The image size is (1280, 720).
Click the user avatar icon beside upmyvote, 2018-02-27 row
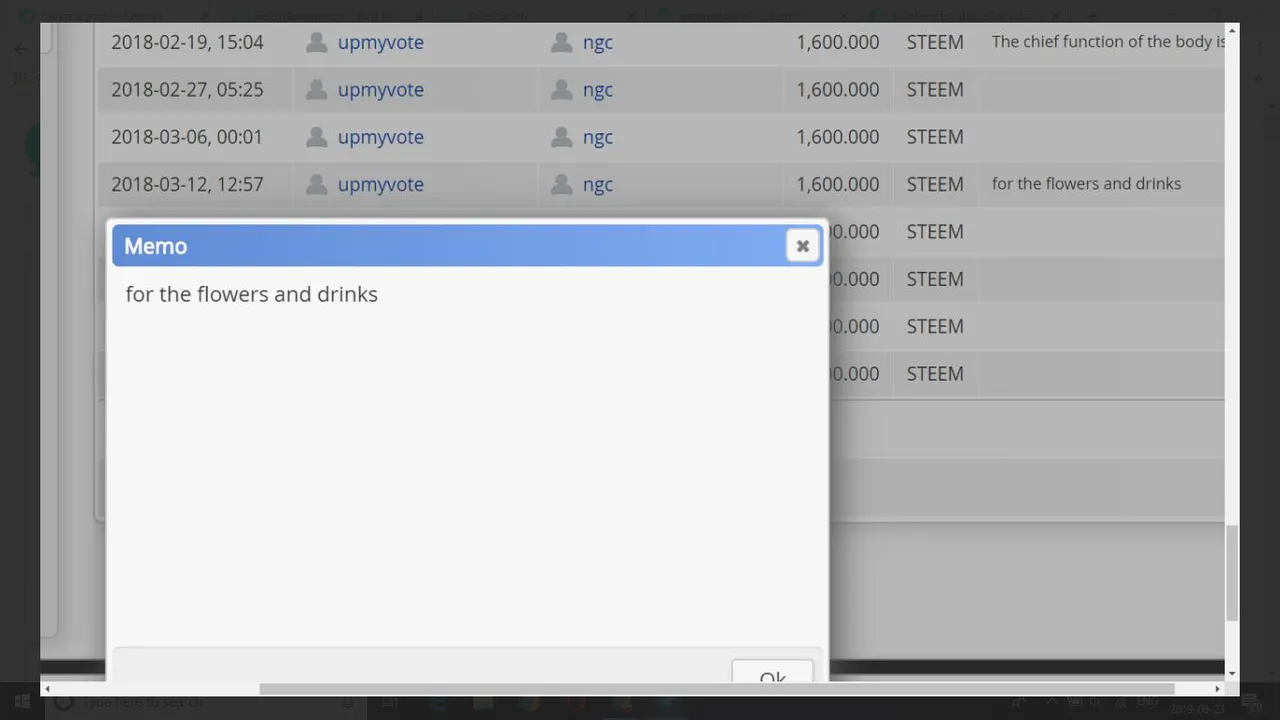(316, 89)
